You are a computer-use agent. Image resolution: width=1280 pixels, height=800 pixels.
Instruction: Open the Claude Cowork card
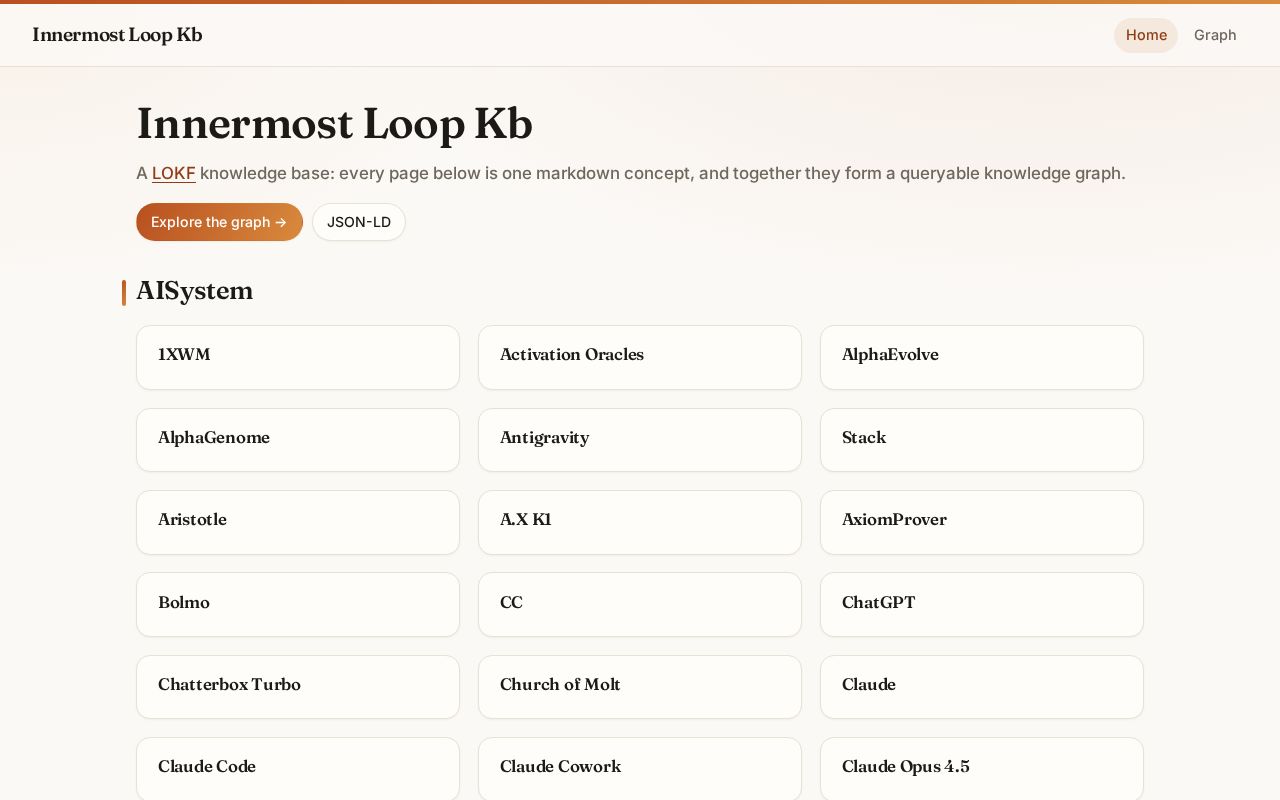point(640,769)
